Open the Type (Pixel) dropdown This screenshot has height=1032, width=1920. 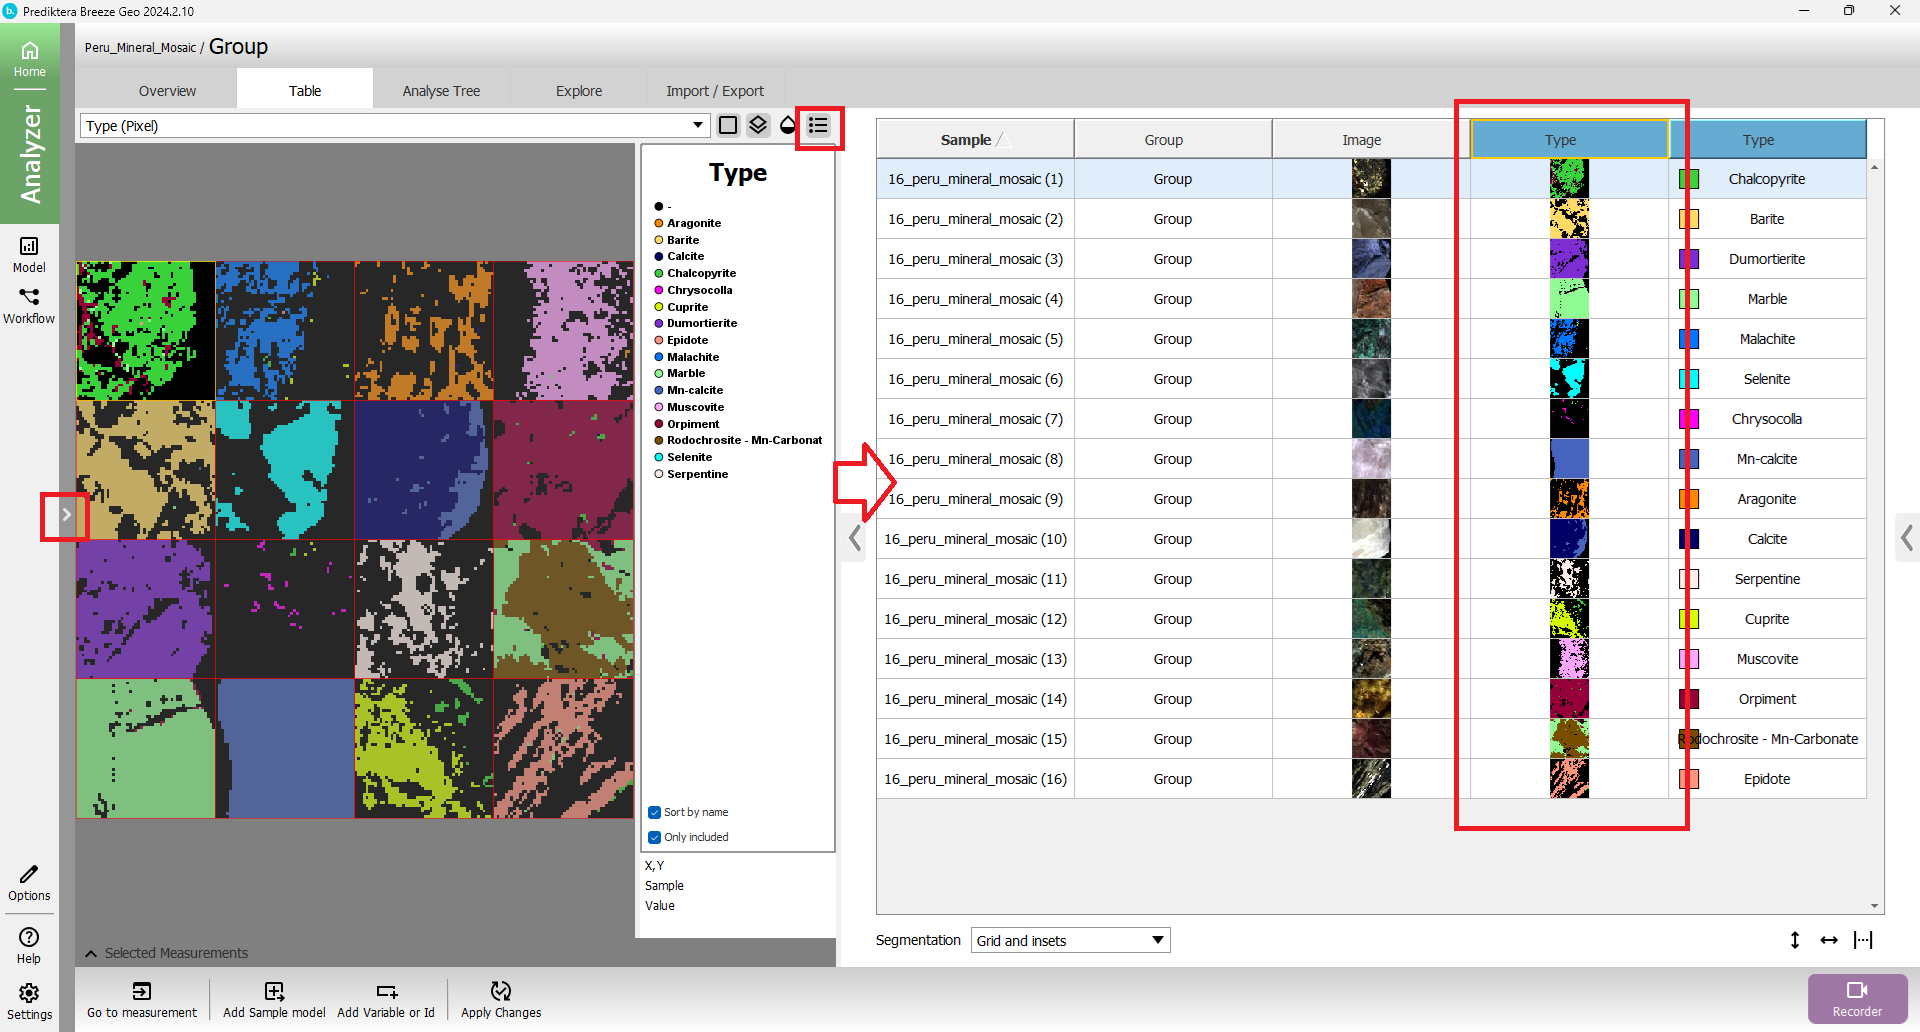(395, 126)
